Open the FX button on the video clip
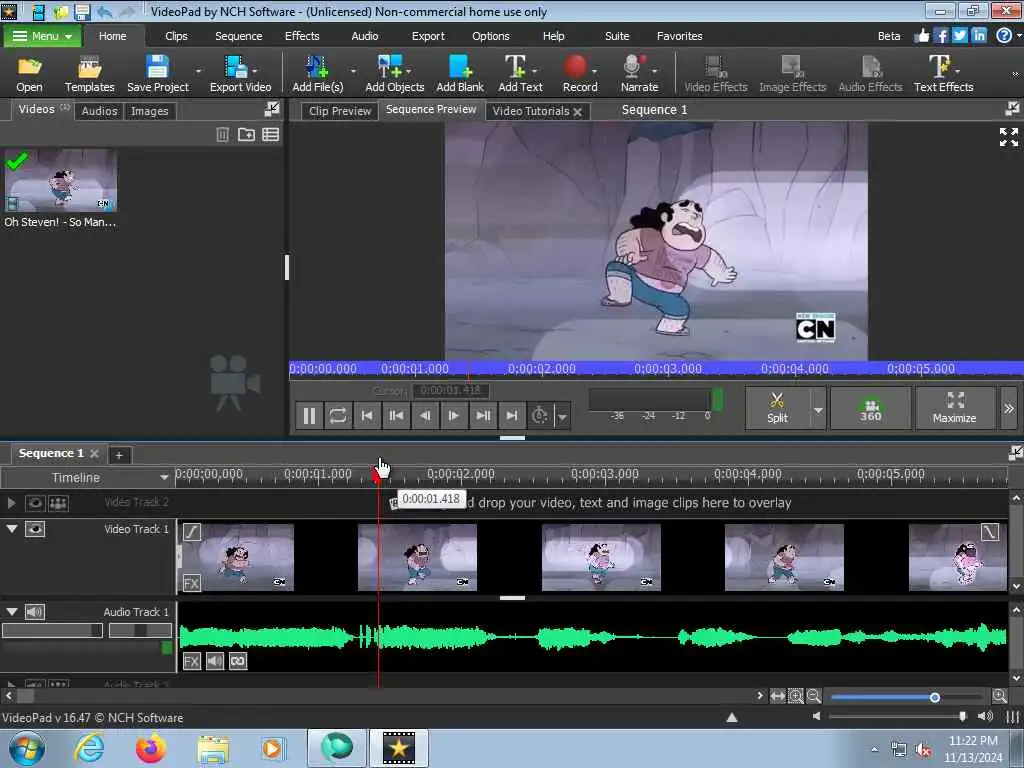This screenshot has height=768, width=1024. click(x=191, y=583)
